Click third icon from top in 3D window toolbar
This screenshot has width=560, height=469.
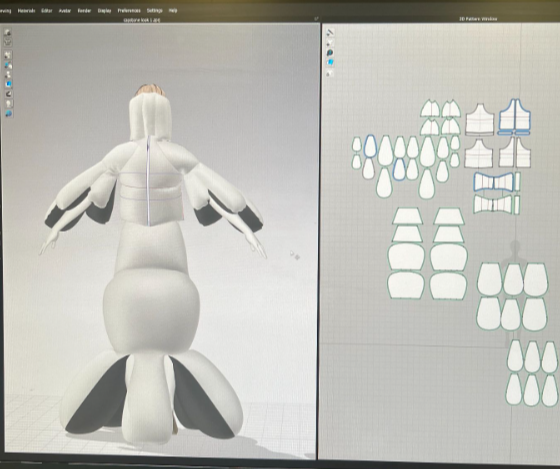(x=8, y=55)
